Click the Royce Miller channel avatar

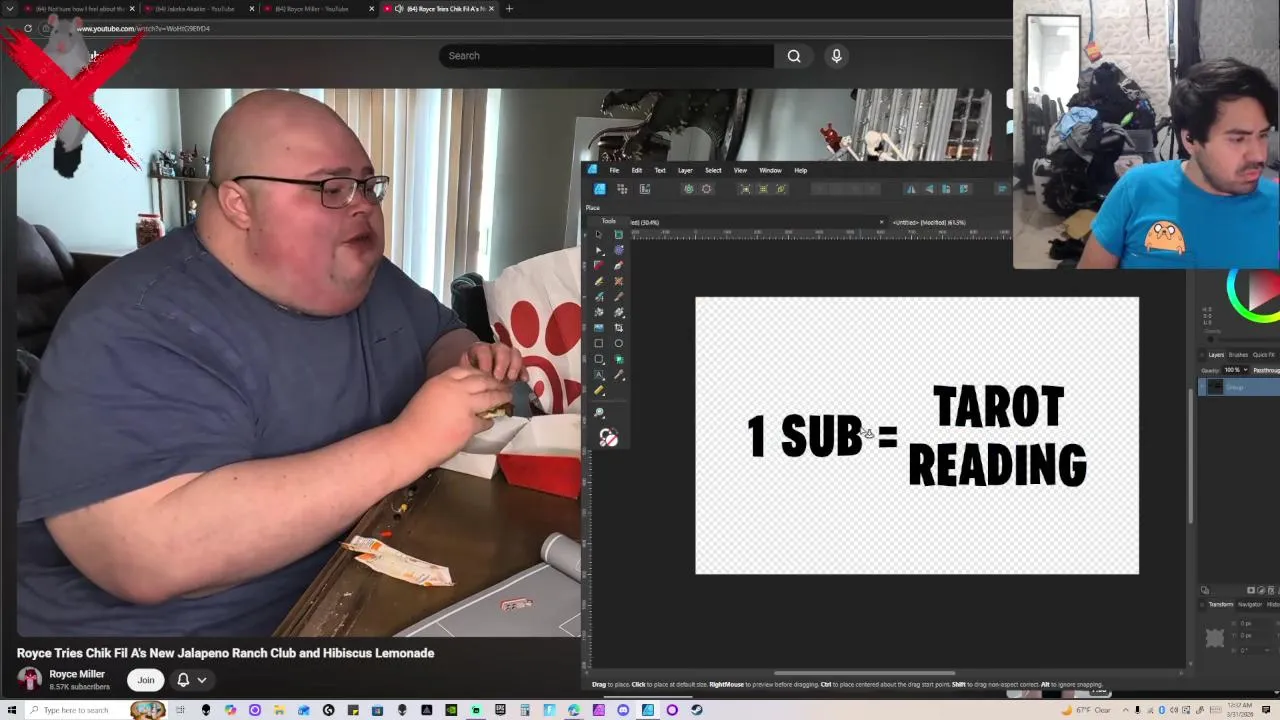[x=30, y=680]
